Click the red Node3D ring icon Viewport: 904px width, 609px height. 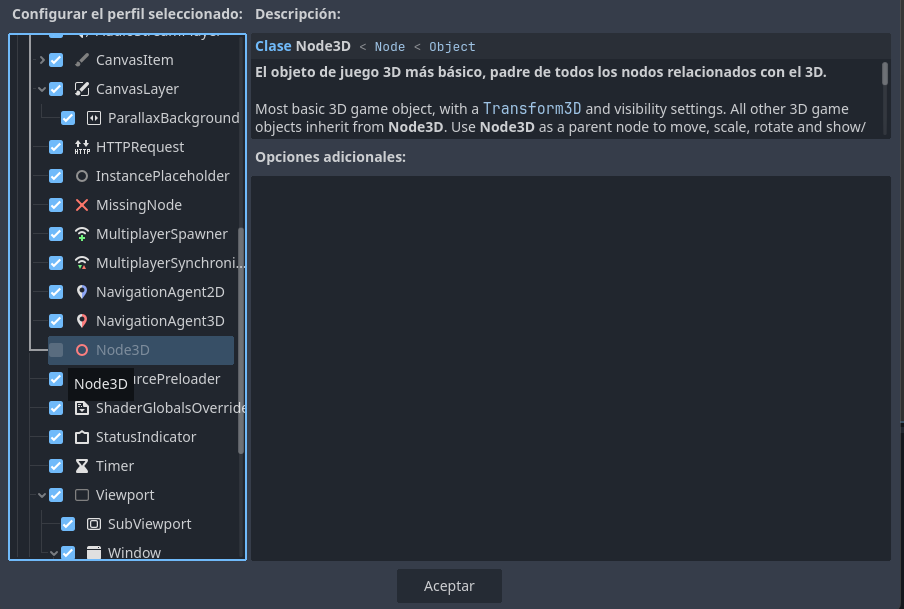tap(82, 350)
